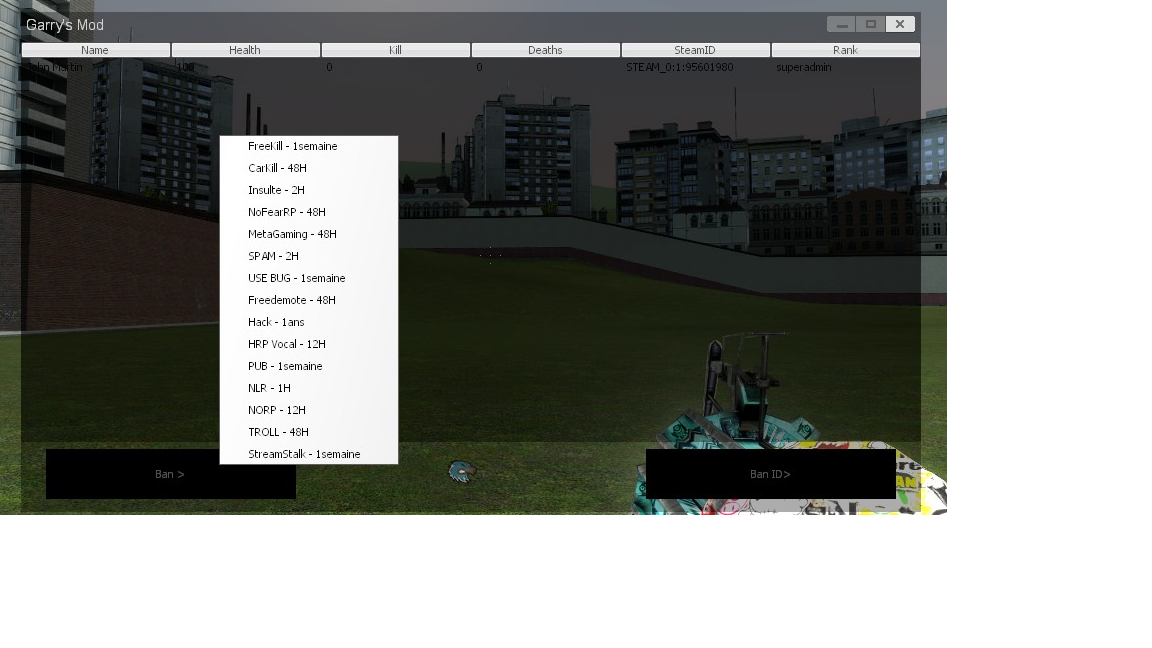Screen dimensions: 1152x648
Task: Sort by the Name column header
Action: point(96,50)
